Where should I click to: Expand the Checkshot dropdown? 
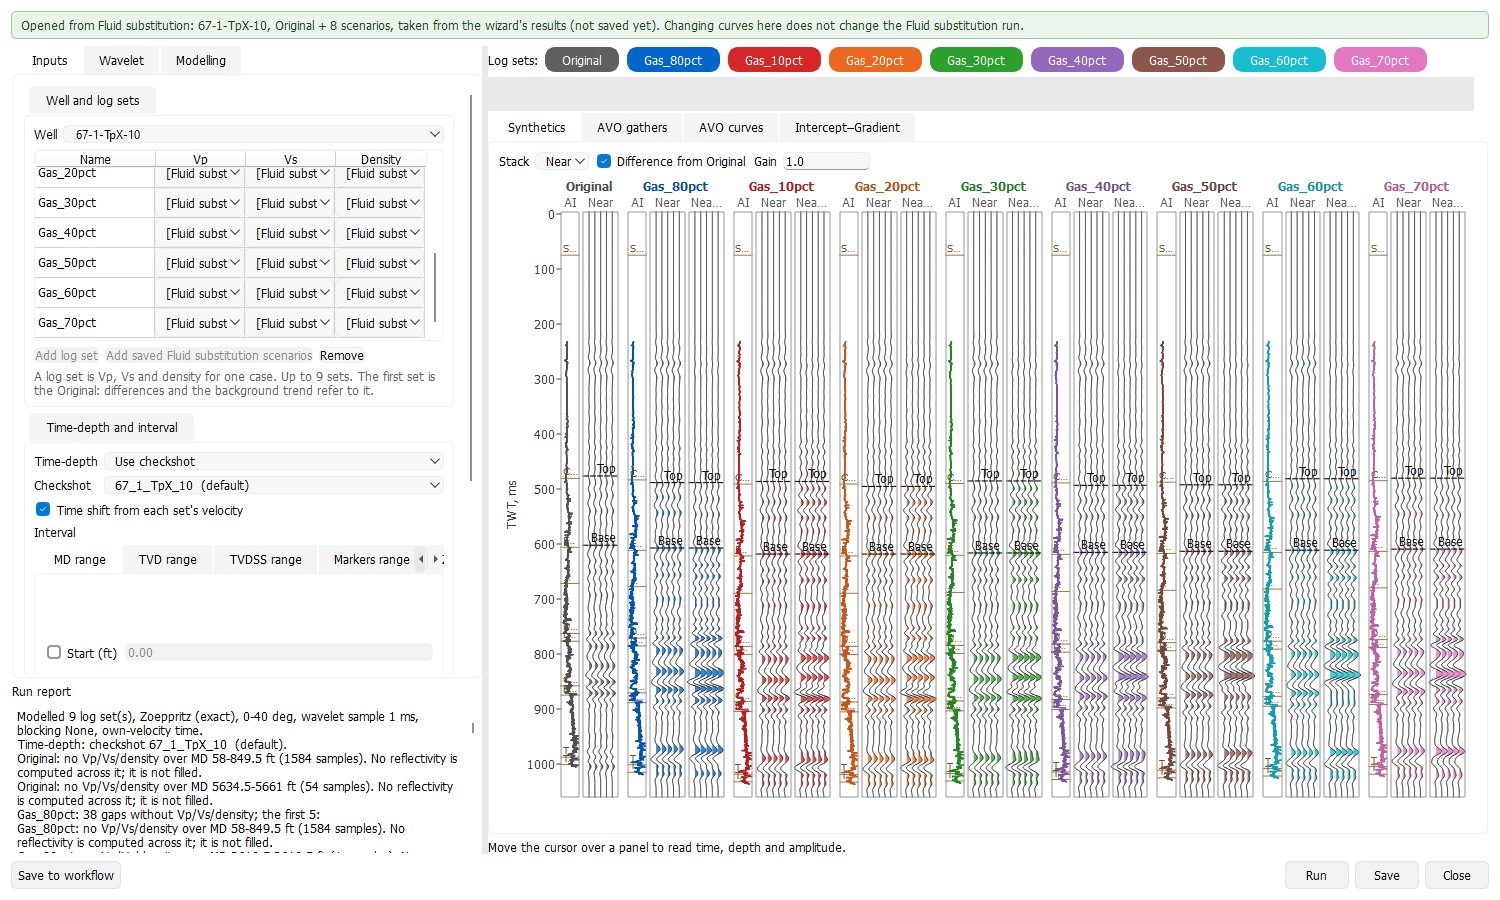273,485
